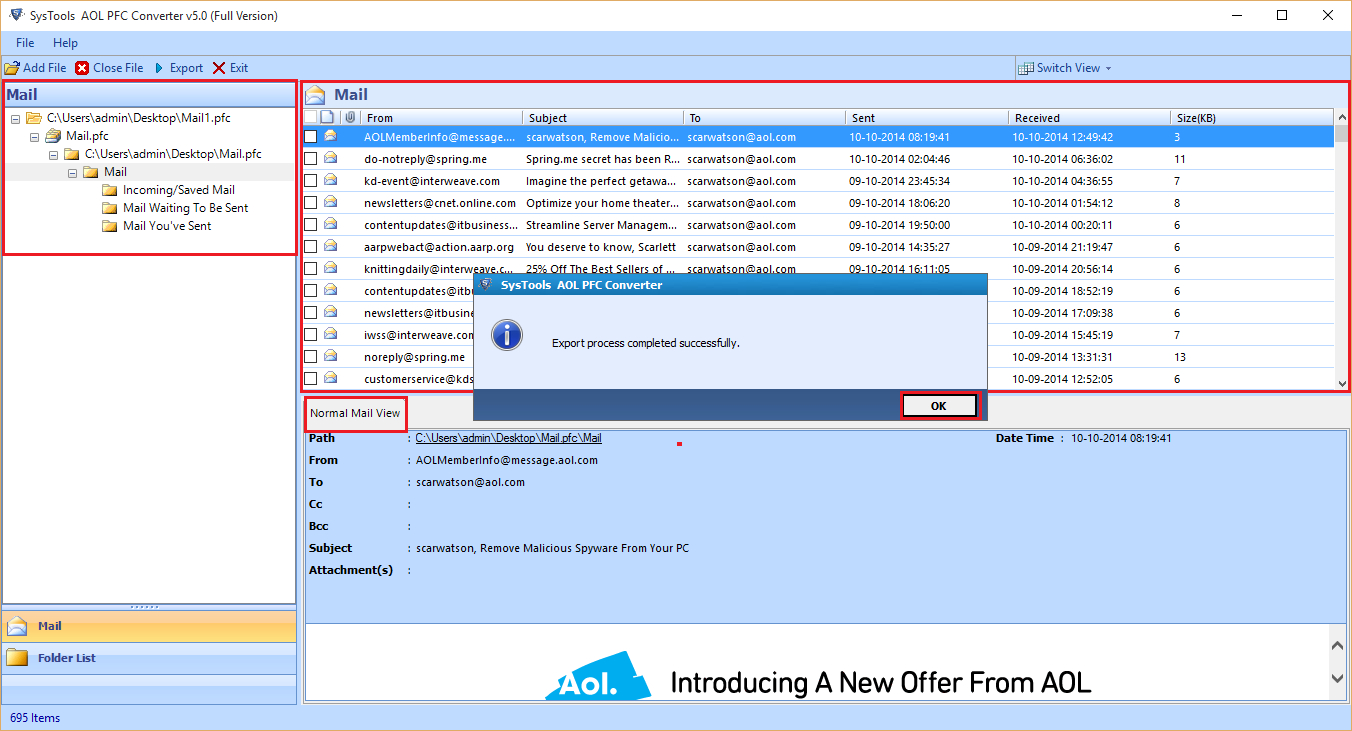Switch to the Mail navigation pane
1352x731 pixels.
(x=149, y=626)
